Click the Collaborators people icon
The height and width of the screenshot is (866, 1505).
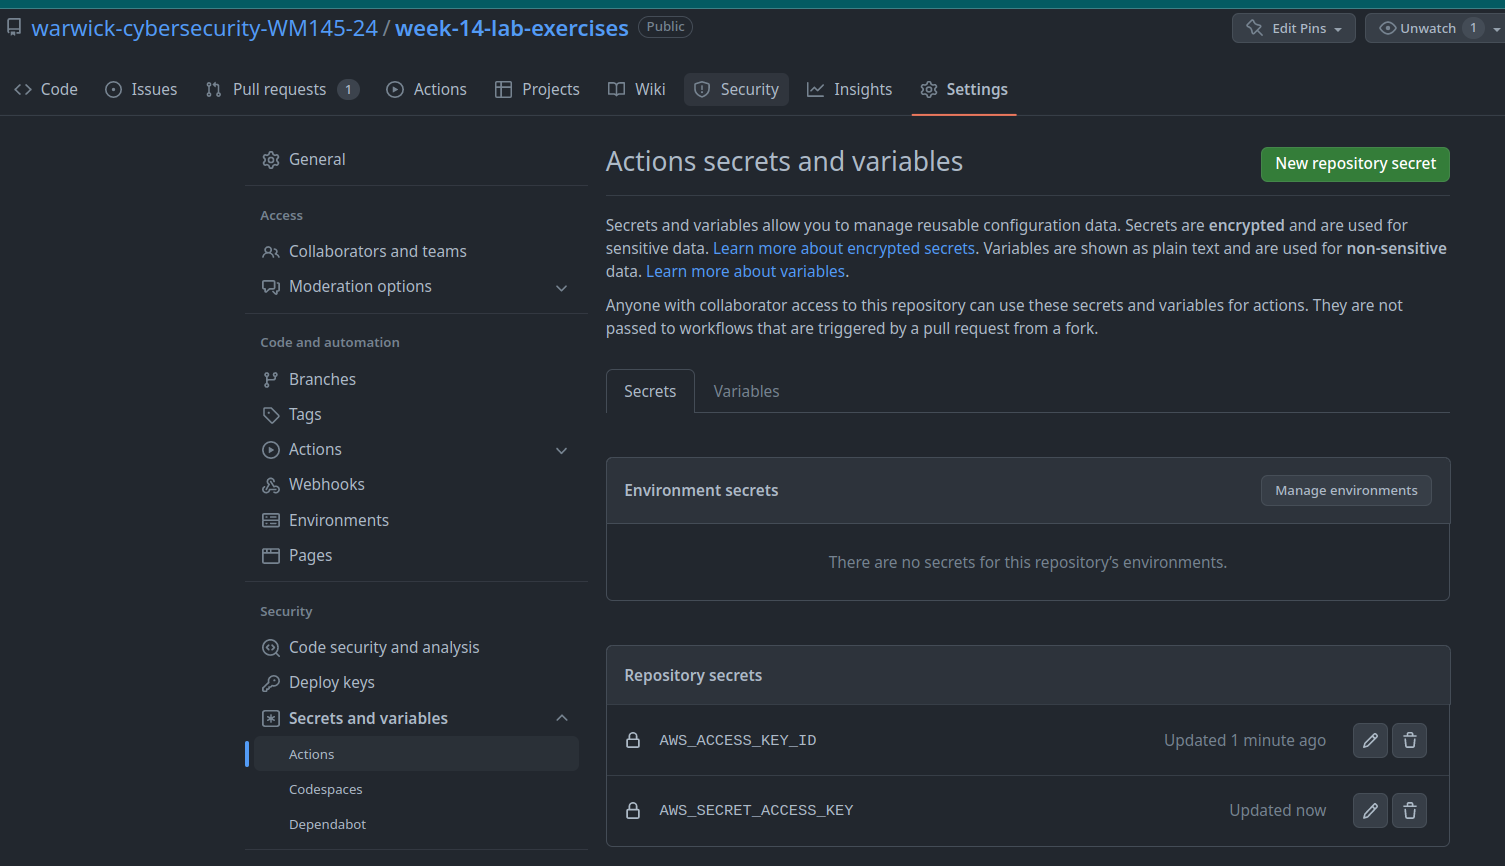click(x=271, y=252)
